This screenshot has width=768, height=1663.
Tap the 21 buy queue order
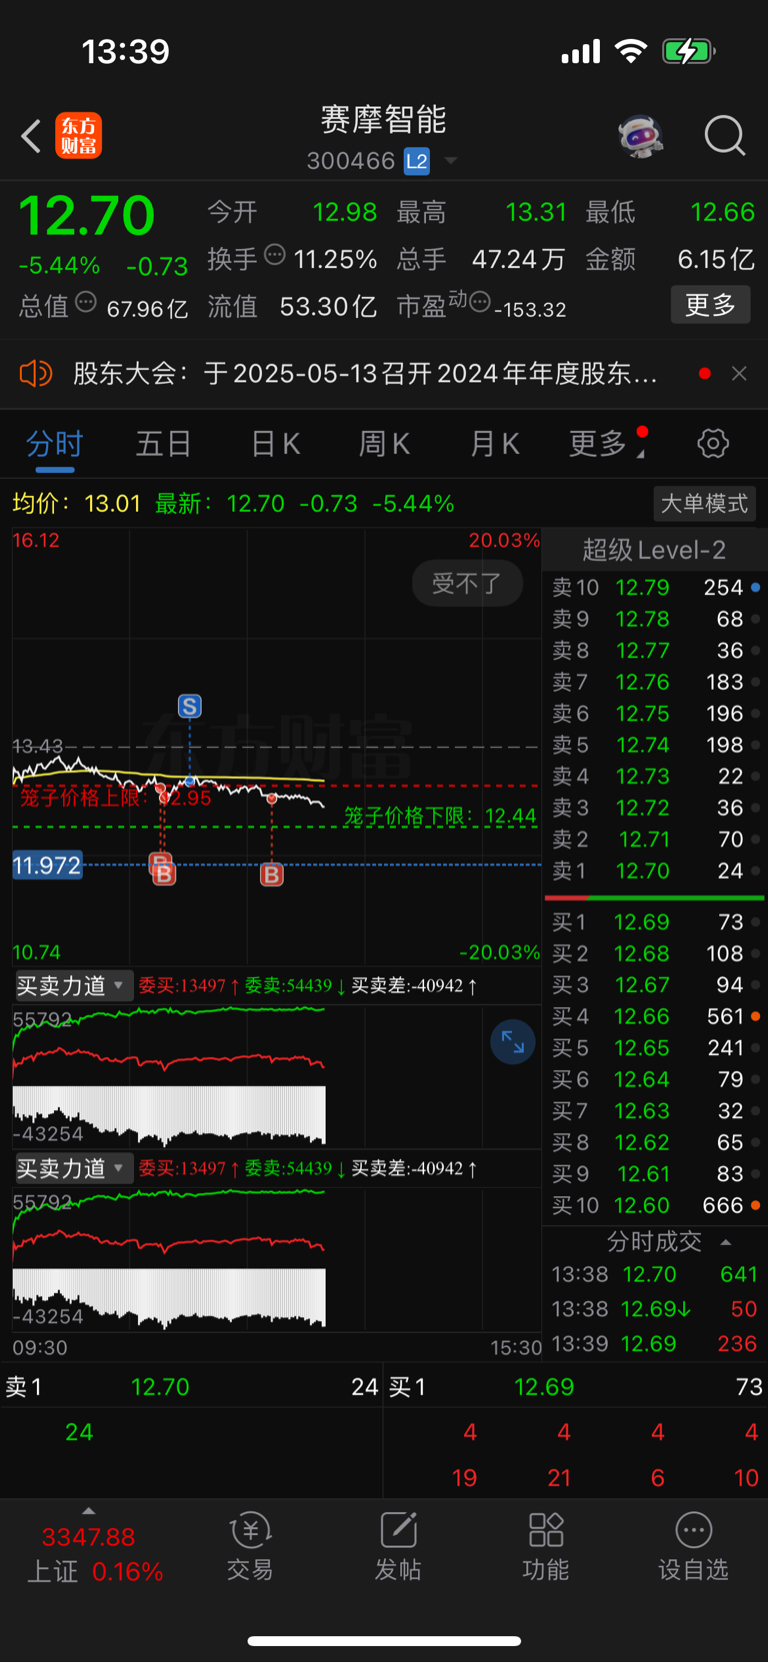click(x=559, y=1478)
